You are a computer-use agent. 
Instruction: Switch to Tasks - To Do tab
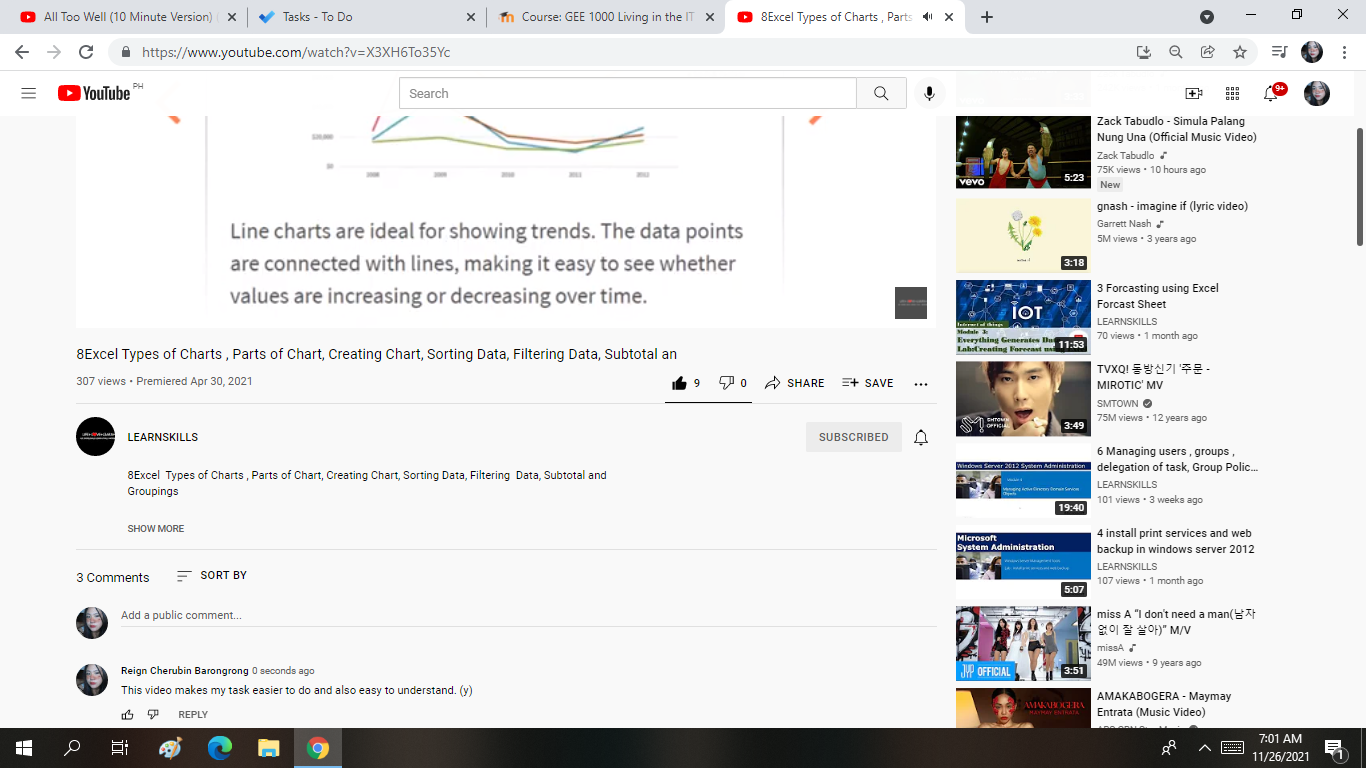click(366, 17)
